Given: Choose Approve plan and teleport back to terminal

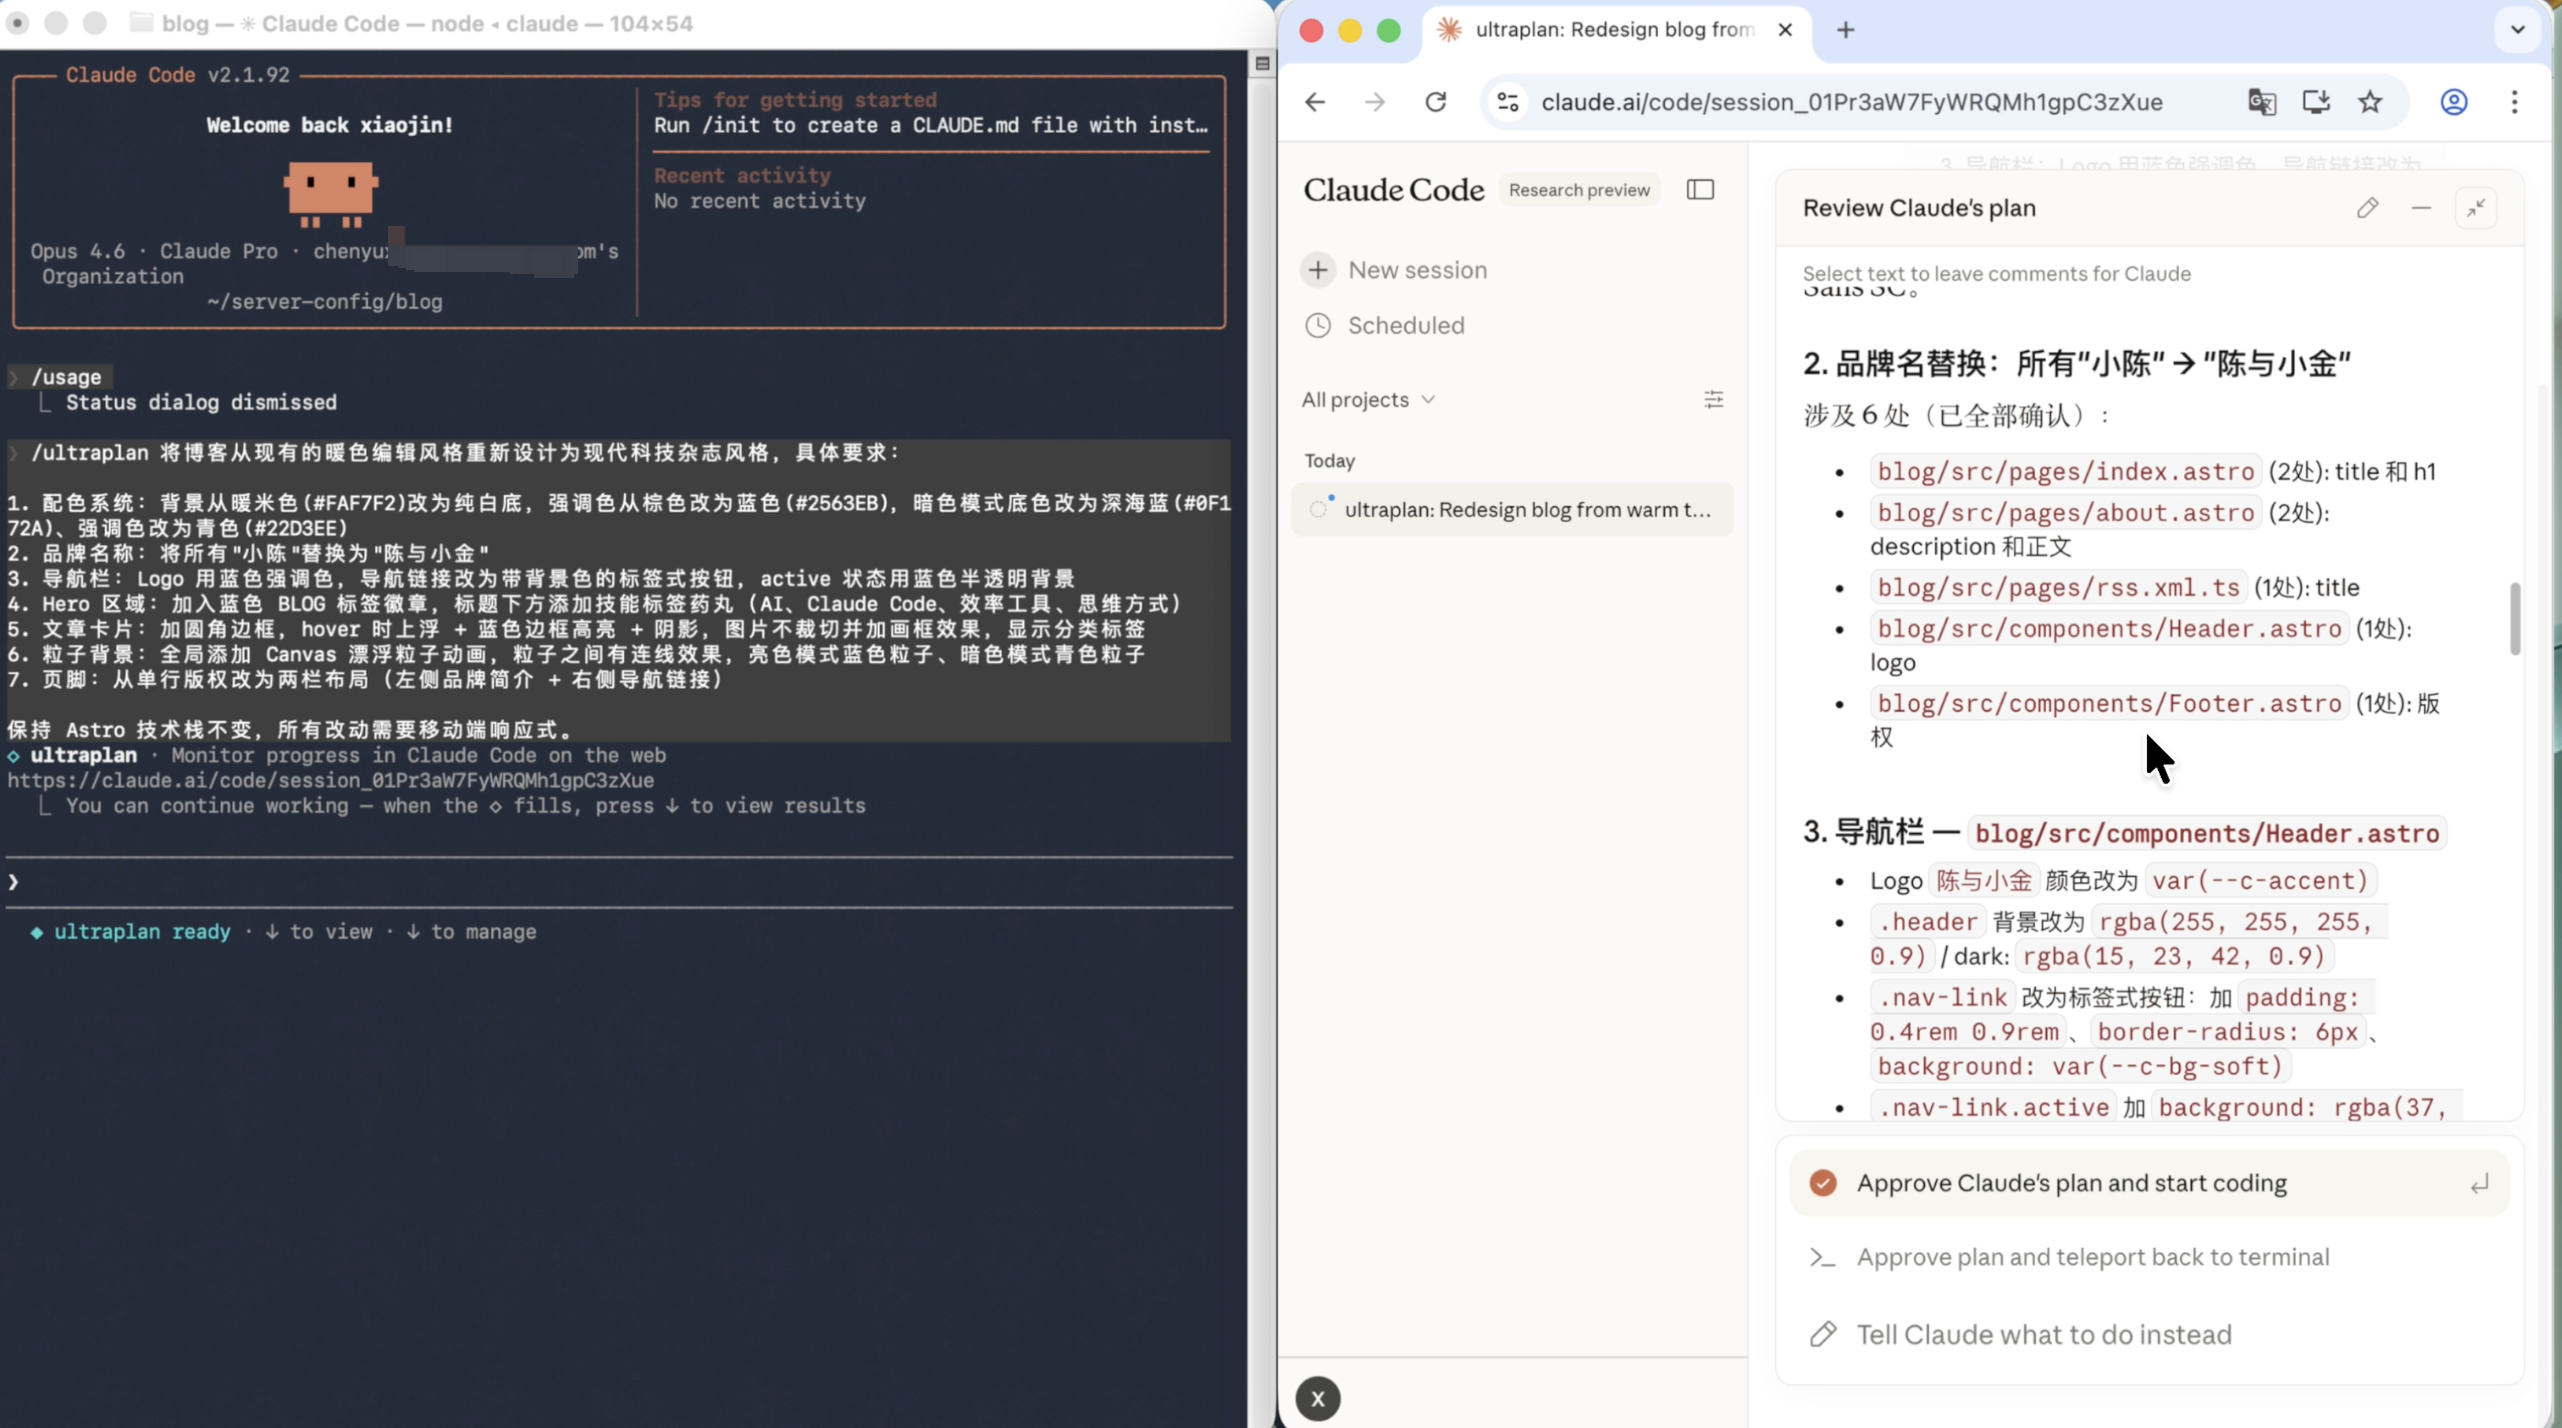Looking at the screenshot, I should pos(2148,1257).
